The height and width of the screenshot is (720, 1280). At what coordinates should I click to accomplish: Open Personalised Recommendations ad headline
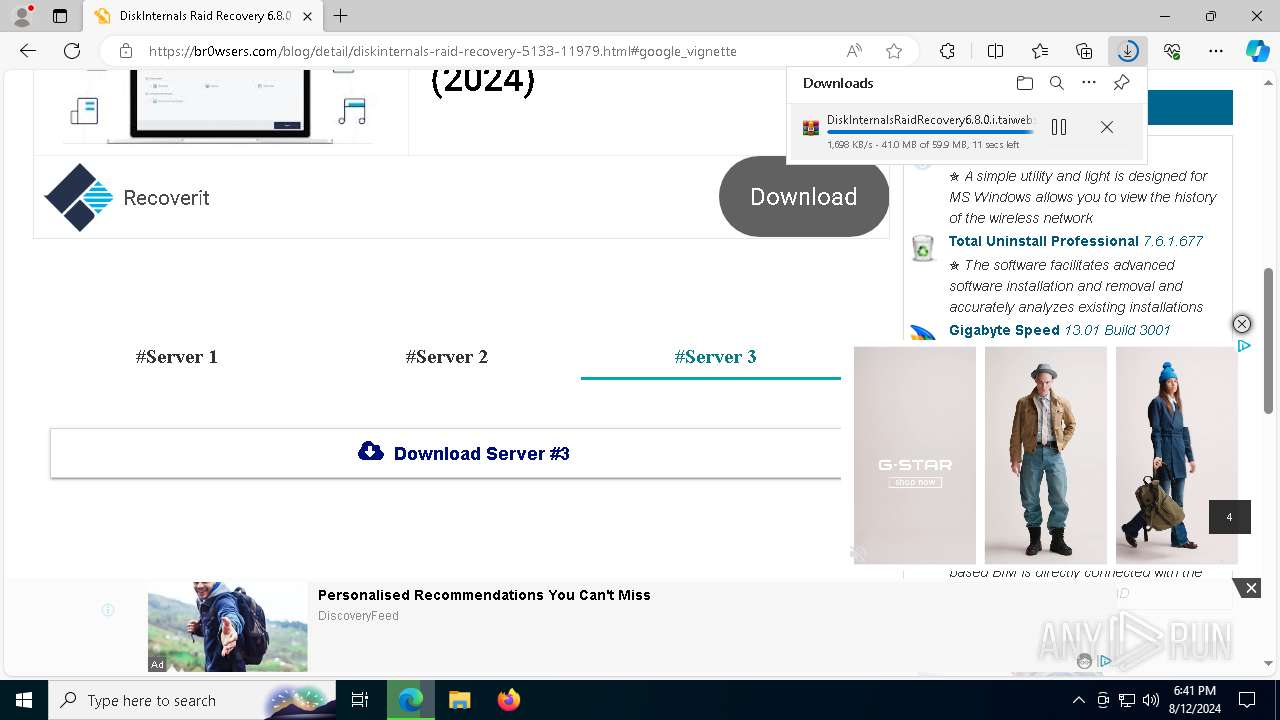pos(484,595)
